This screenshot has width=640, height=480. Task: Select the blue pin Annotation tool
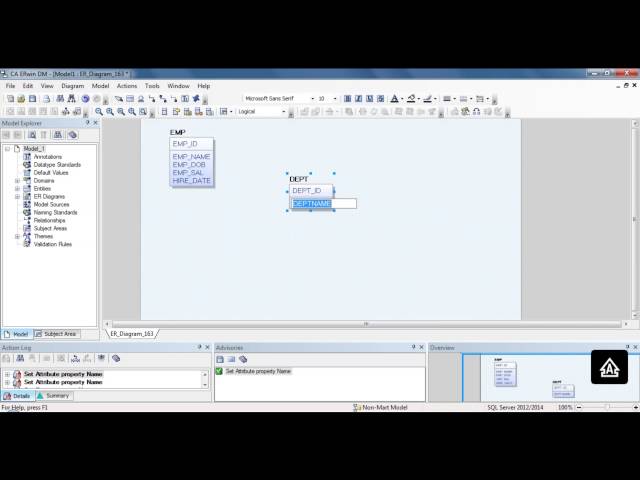tap(196, 99)
